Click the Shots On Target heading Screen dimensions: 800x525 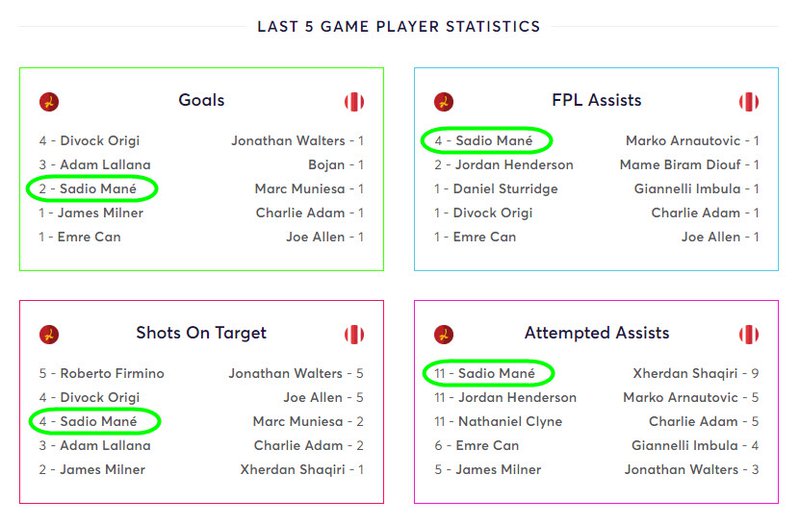[x=202, y=333]
